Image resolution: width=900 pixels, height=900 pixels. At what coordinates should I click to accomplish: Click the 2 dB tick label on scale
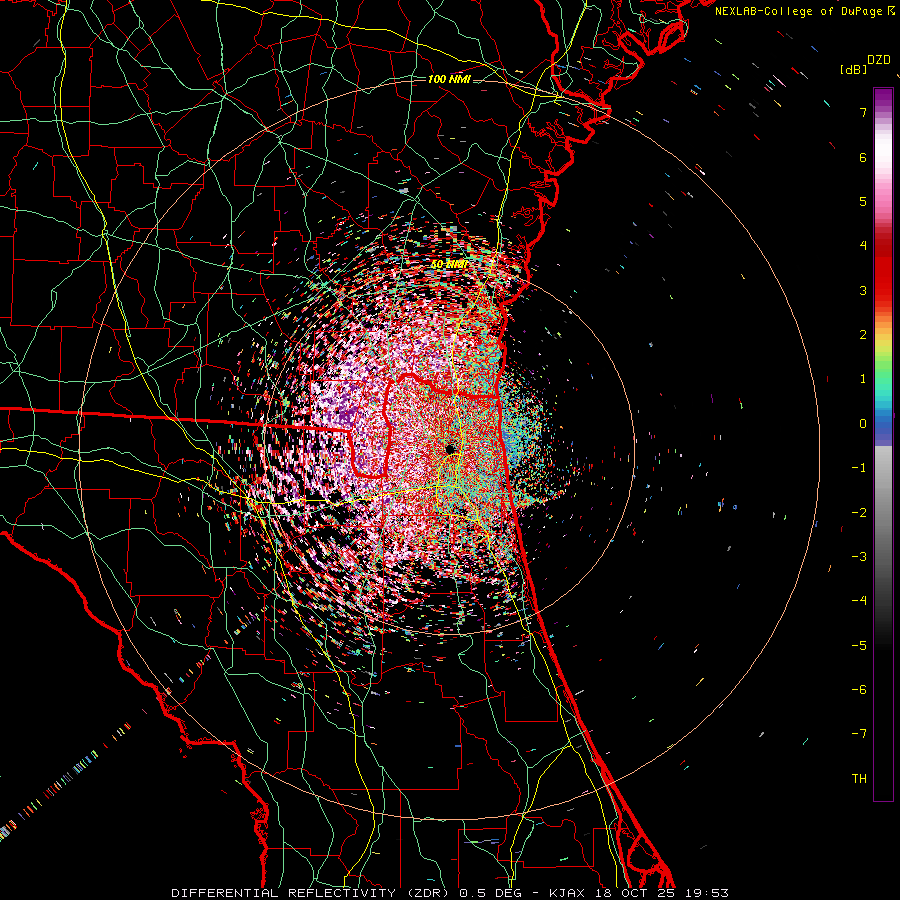click(863, 335)
